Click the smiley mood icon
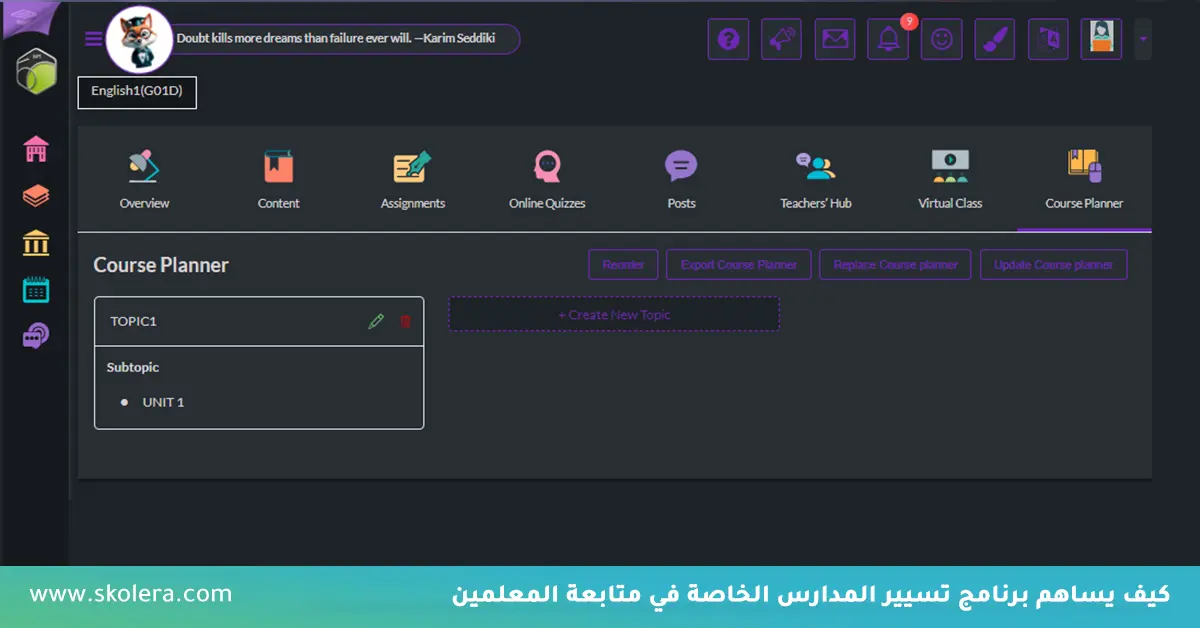Image resolution: width=1200 pixels, height=628 pixels. (x=941, y=38)
